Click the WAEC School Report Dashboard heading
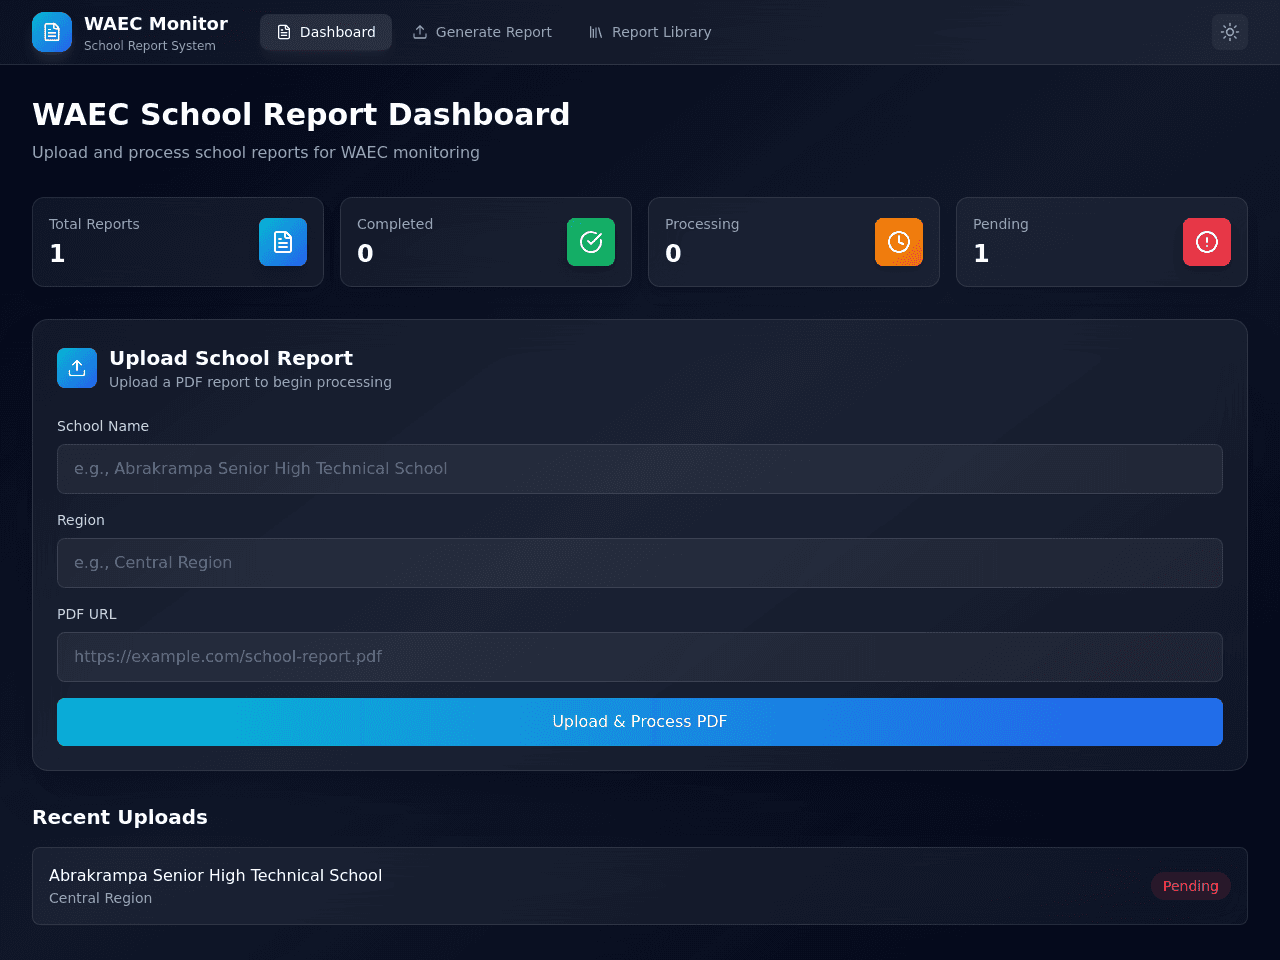The height and width of the screenshot is (960, 1280). (x=301, y=114)
